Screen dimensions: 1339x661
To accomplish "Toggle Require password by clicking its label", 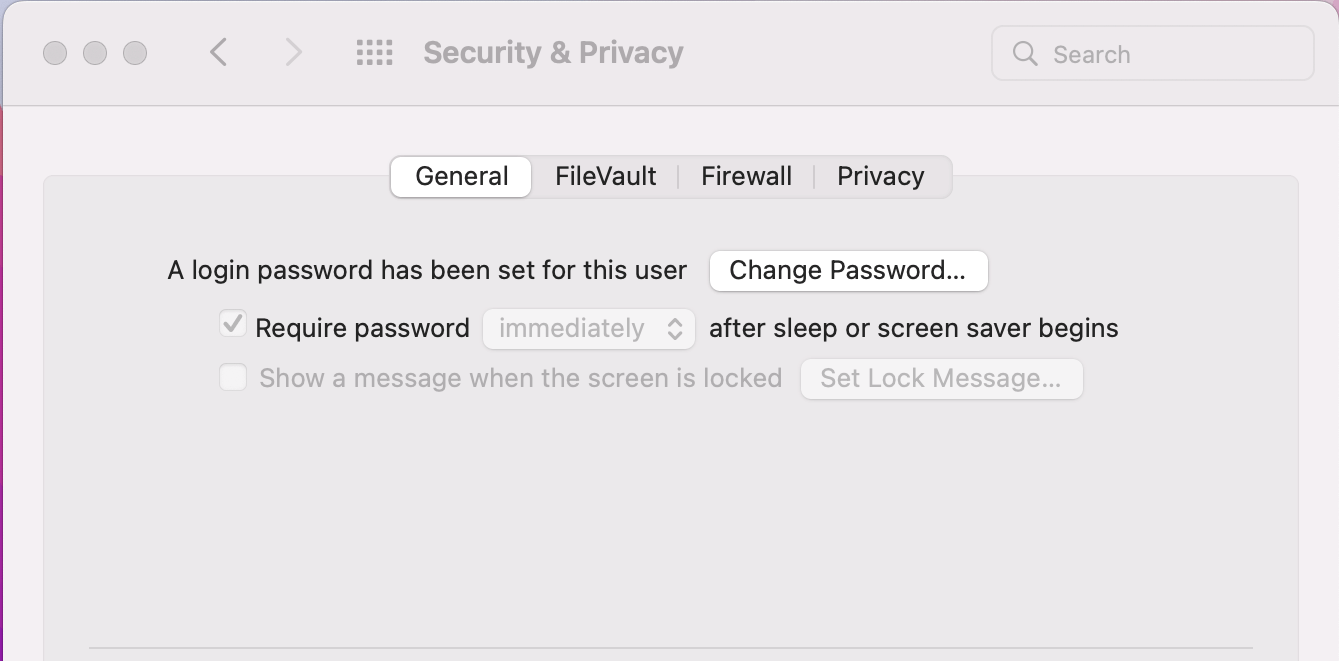I will (x=362, y=327).
